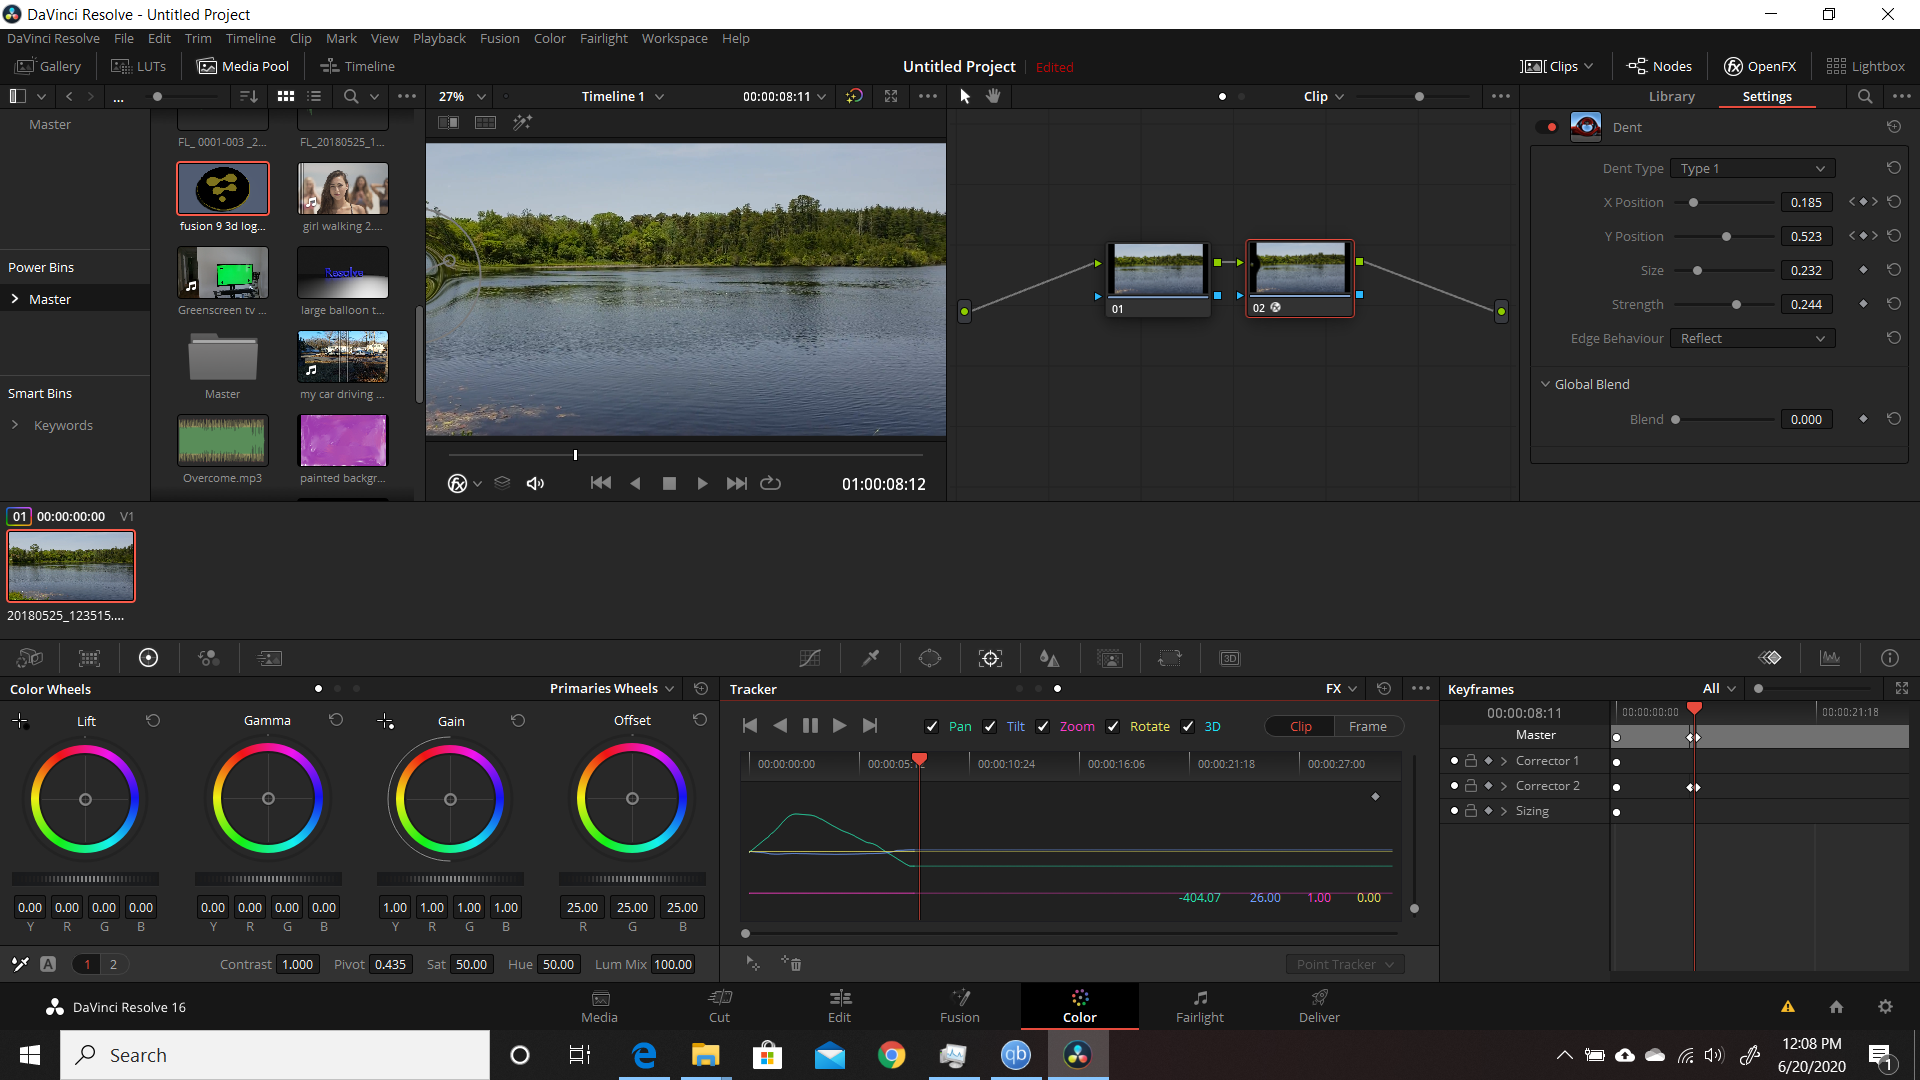Open the Primaries Wheels mode dropdown
The height and width of the screenshot is (1080, 1920).
click(x=611, y=688)
